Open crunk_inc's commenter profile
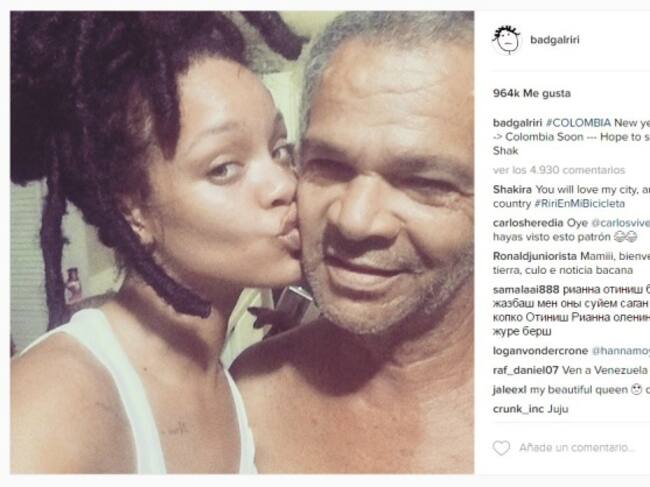This screenshot has height=487, width=650. pos(519,409)
